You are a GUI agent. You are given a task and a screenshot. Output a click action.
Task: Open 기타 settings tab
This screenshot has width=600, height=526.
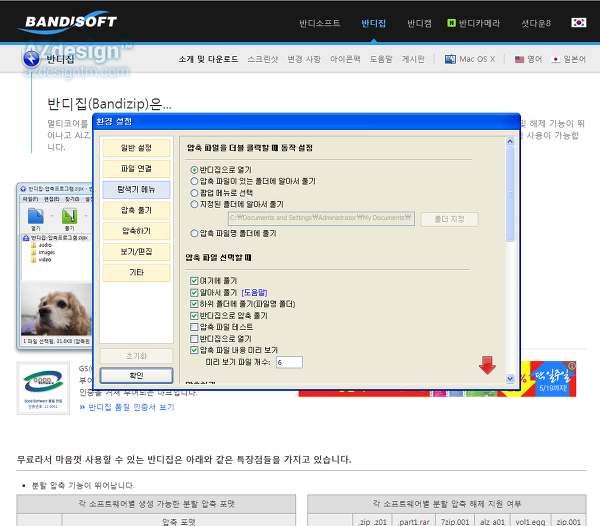[136, 272]
